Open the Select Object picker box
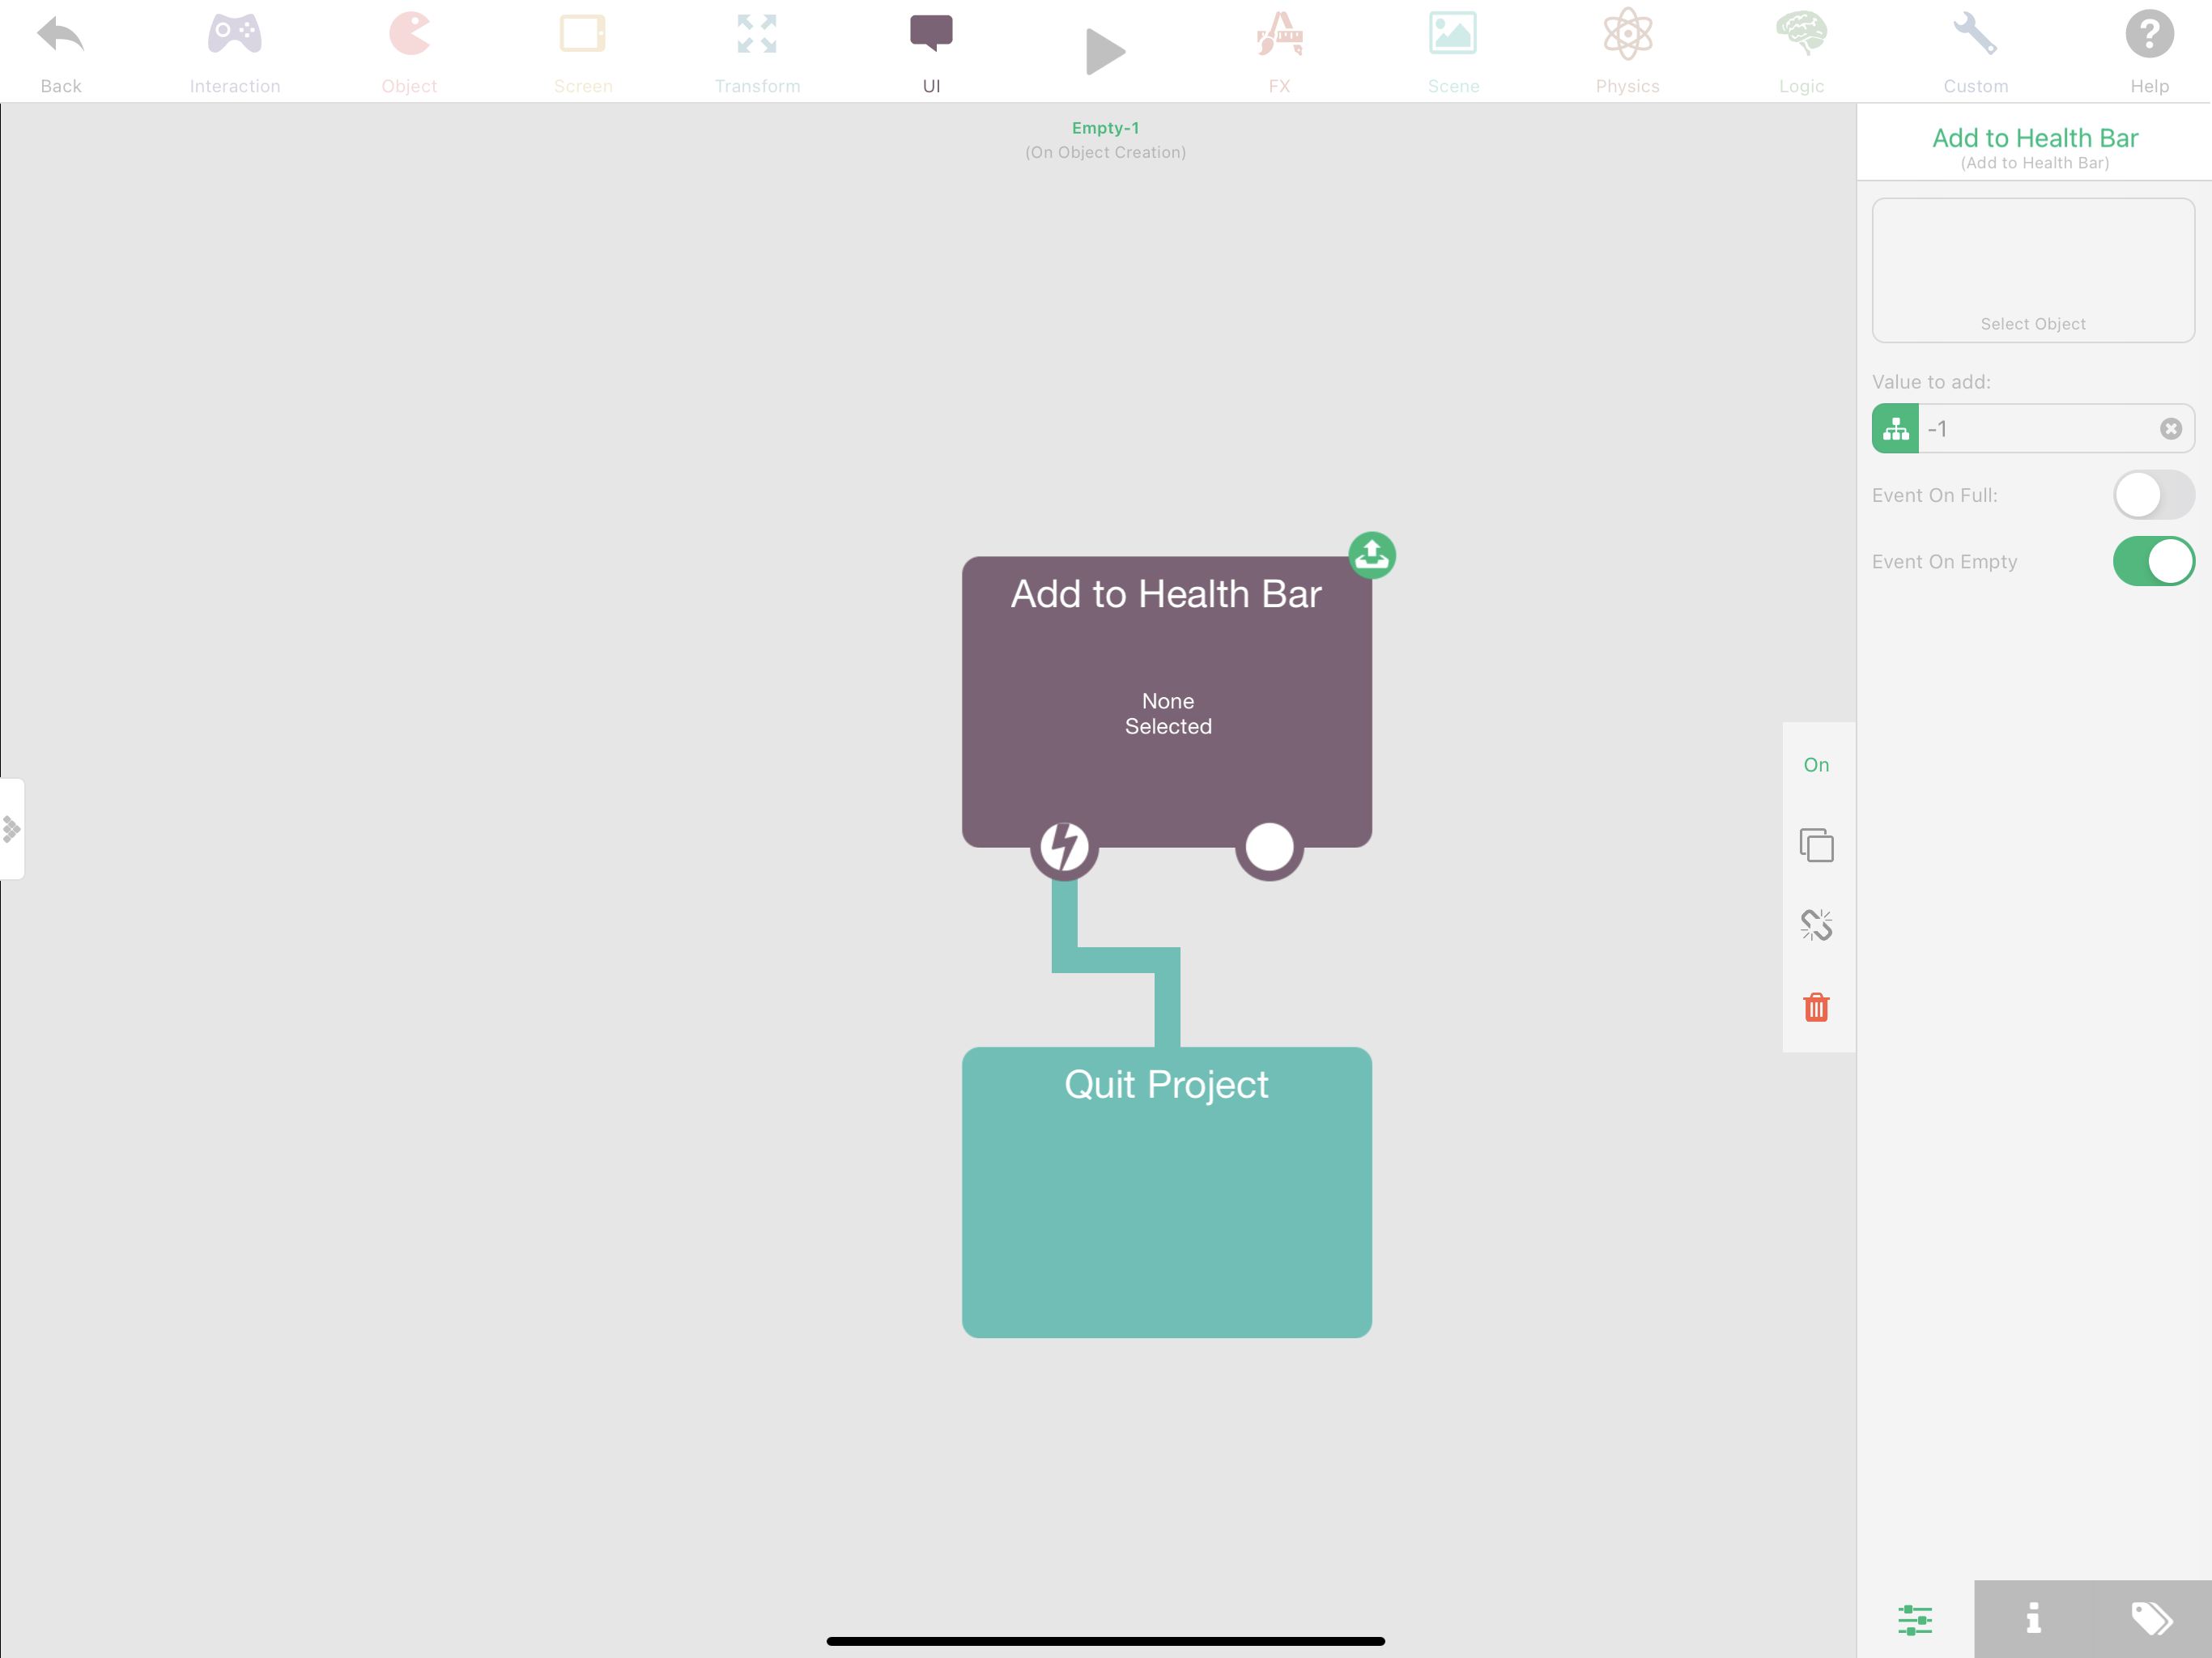This screenshot has height=1658, width=2212. pos(2032,270)
